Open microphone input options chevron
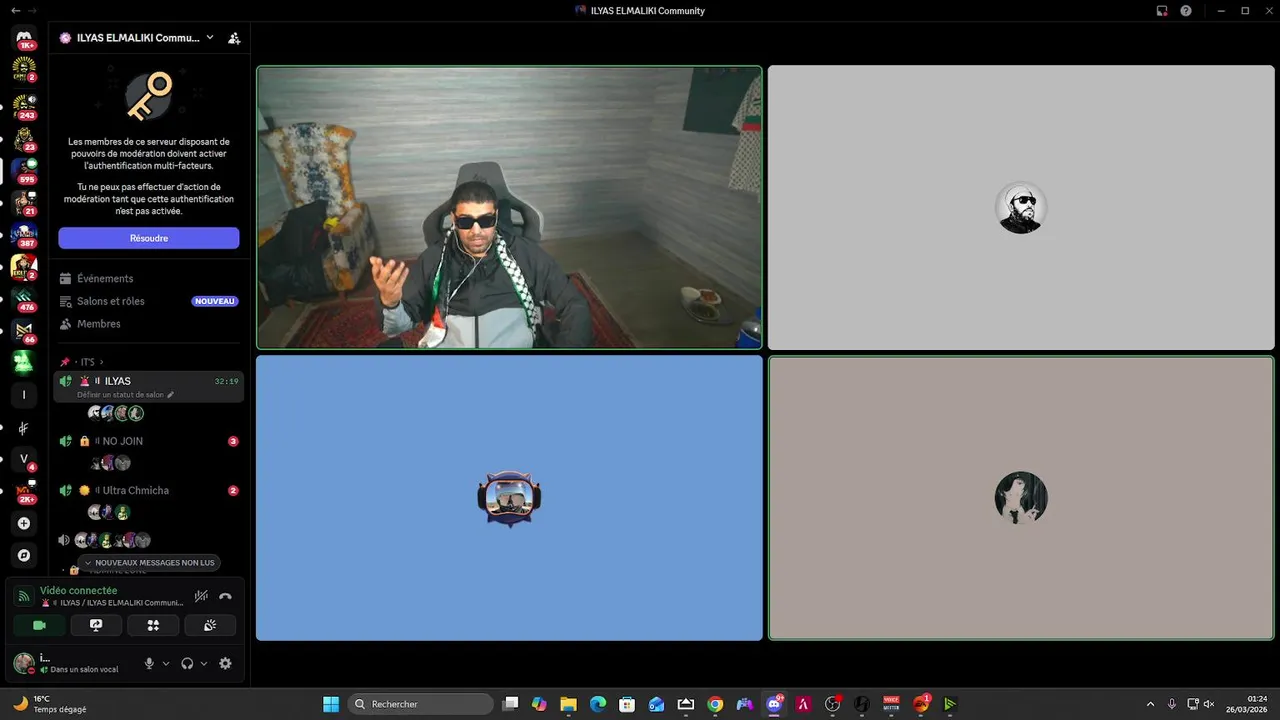This screenshot has height=720, width=1280. click(166, 663)
